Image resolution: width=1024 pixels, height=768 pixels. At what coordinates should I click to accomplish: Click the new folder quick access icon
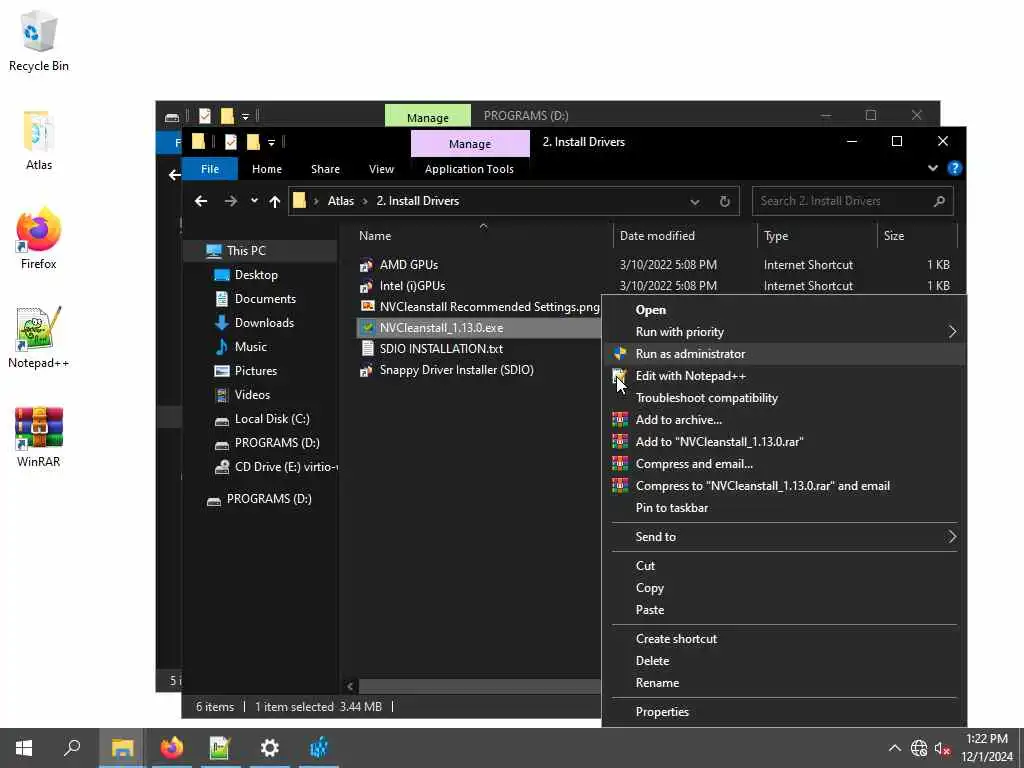coord(253,142)
